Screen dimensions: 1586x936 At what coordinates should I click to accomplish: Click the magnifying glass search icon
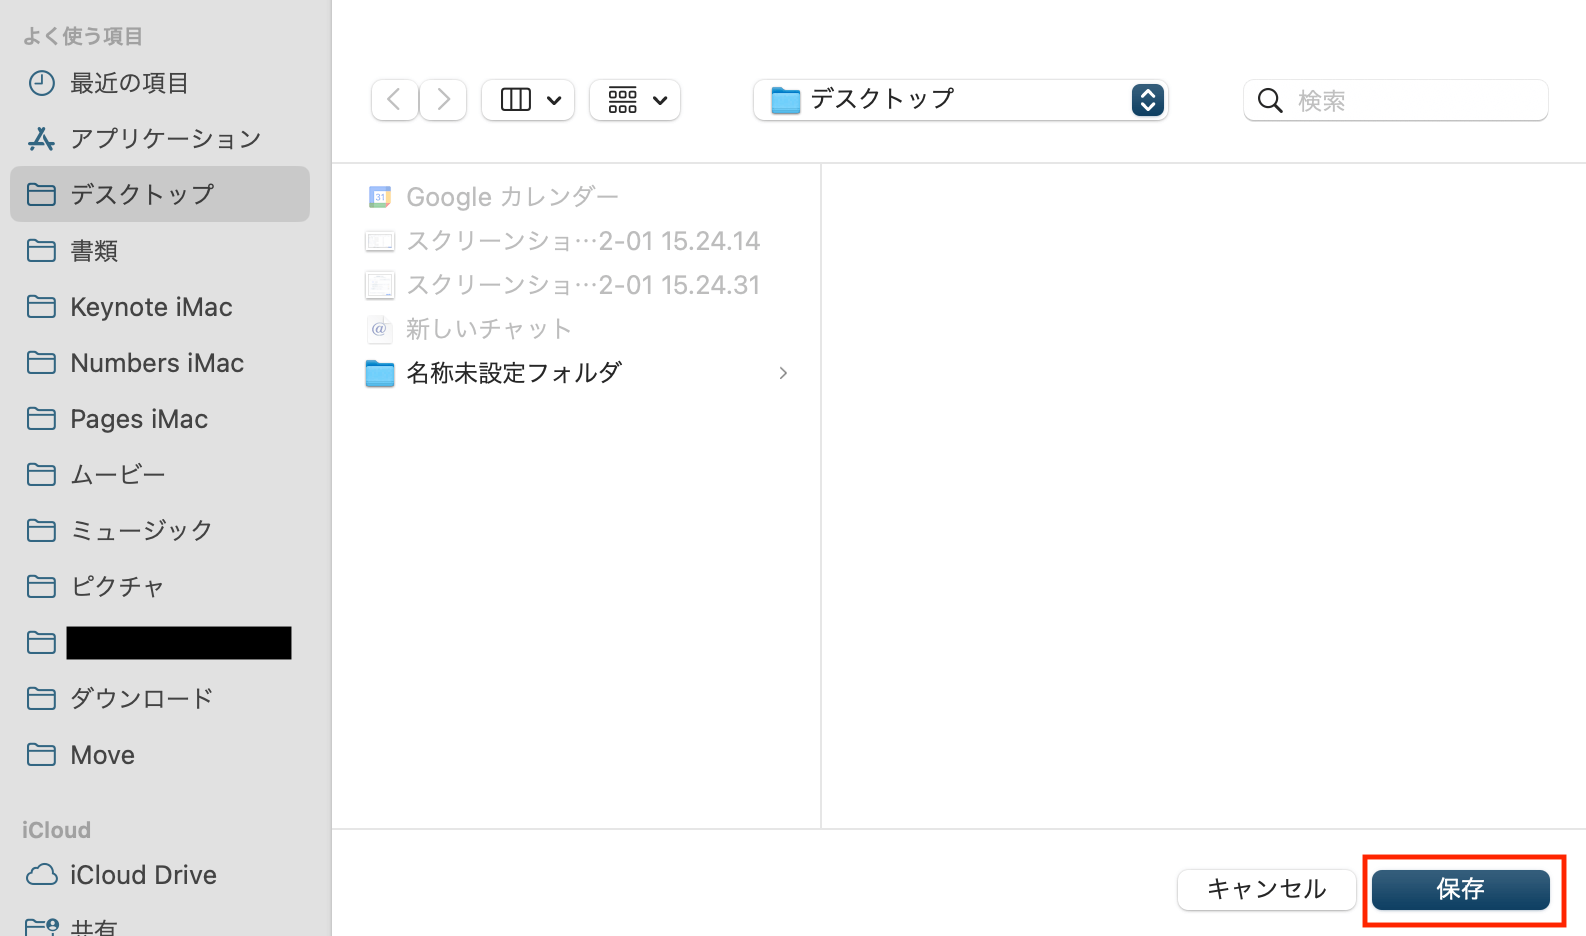point(1270,100)
